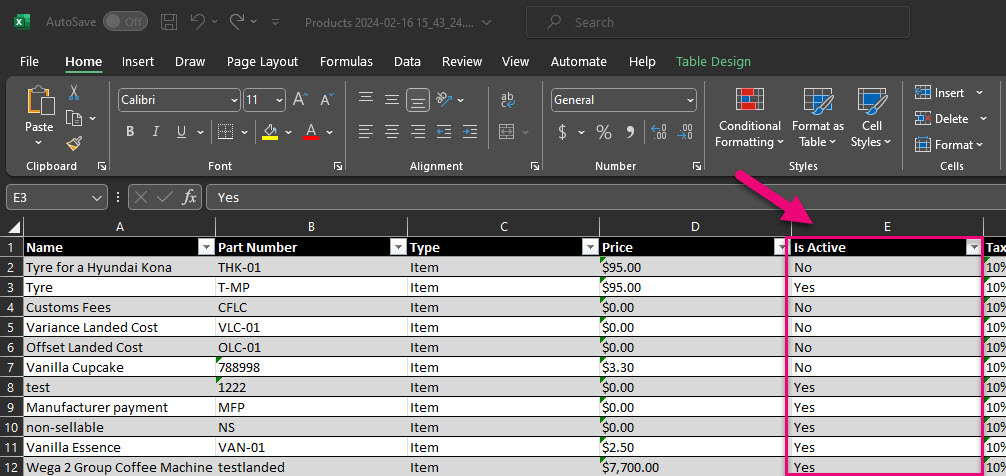Select the Format Painter brush
1006x476 pixels.
(74, 143)
